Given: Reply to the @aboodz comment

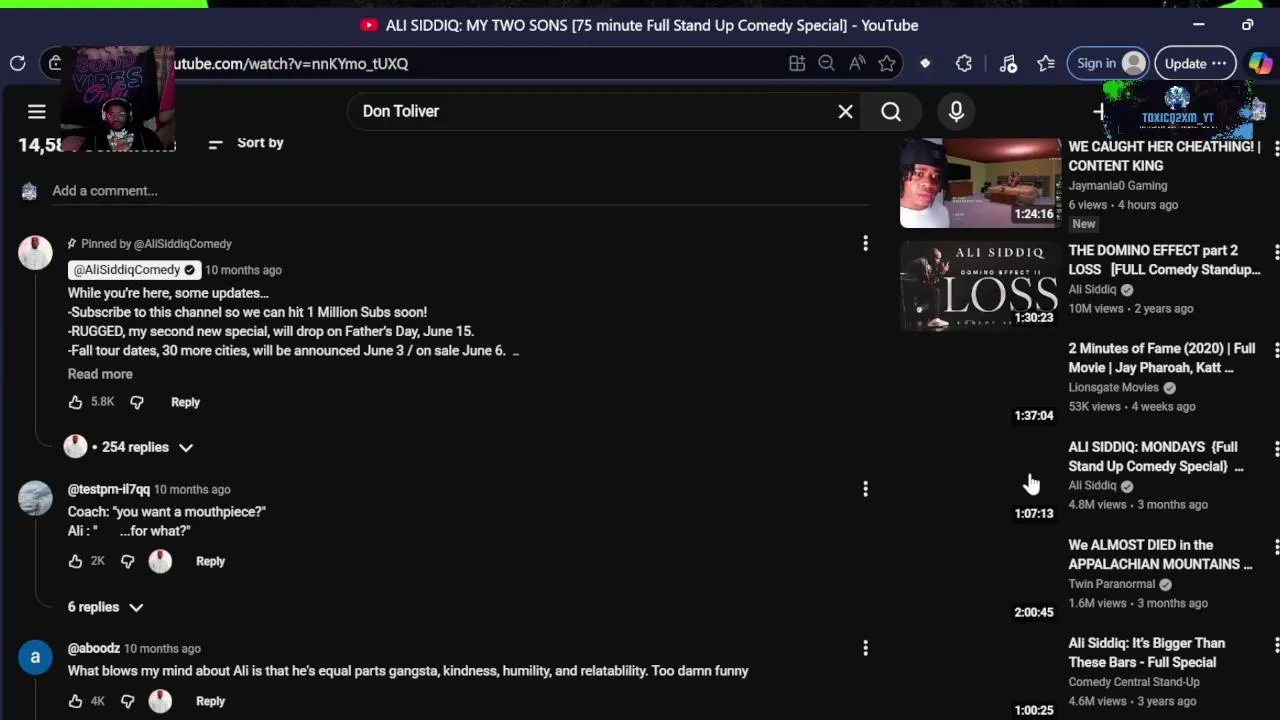Looking at the screenshot, I should tap(210, 701).
